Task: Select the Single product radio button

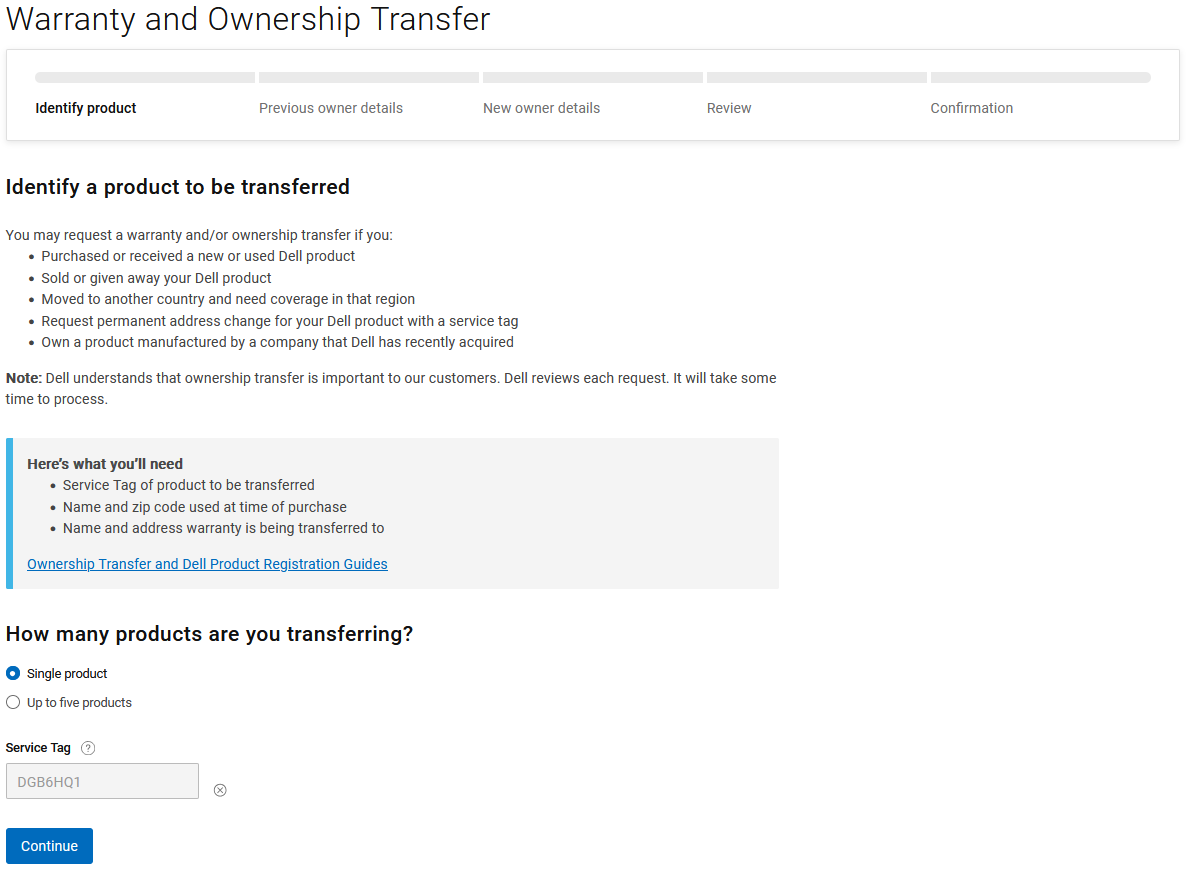Action: click(x=13, y=674)
